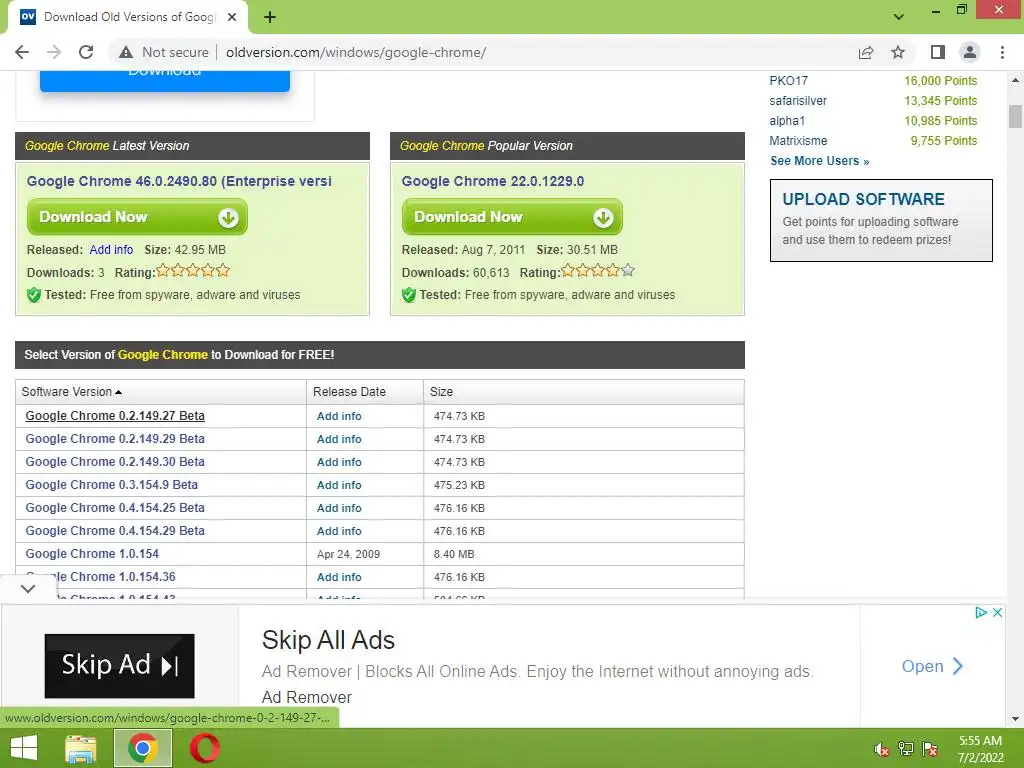Viewport: 1024px width, 768px height.
Task: Launch Opera from the taskbar
Action: click(x=205, y=748)
